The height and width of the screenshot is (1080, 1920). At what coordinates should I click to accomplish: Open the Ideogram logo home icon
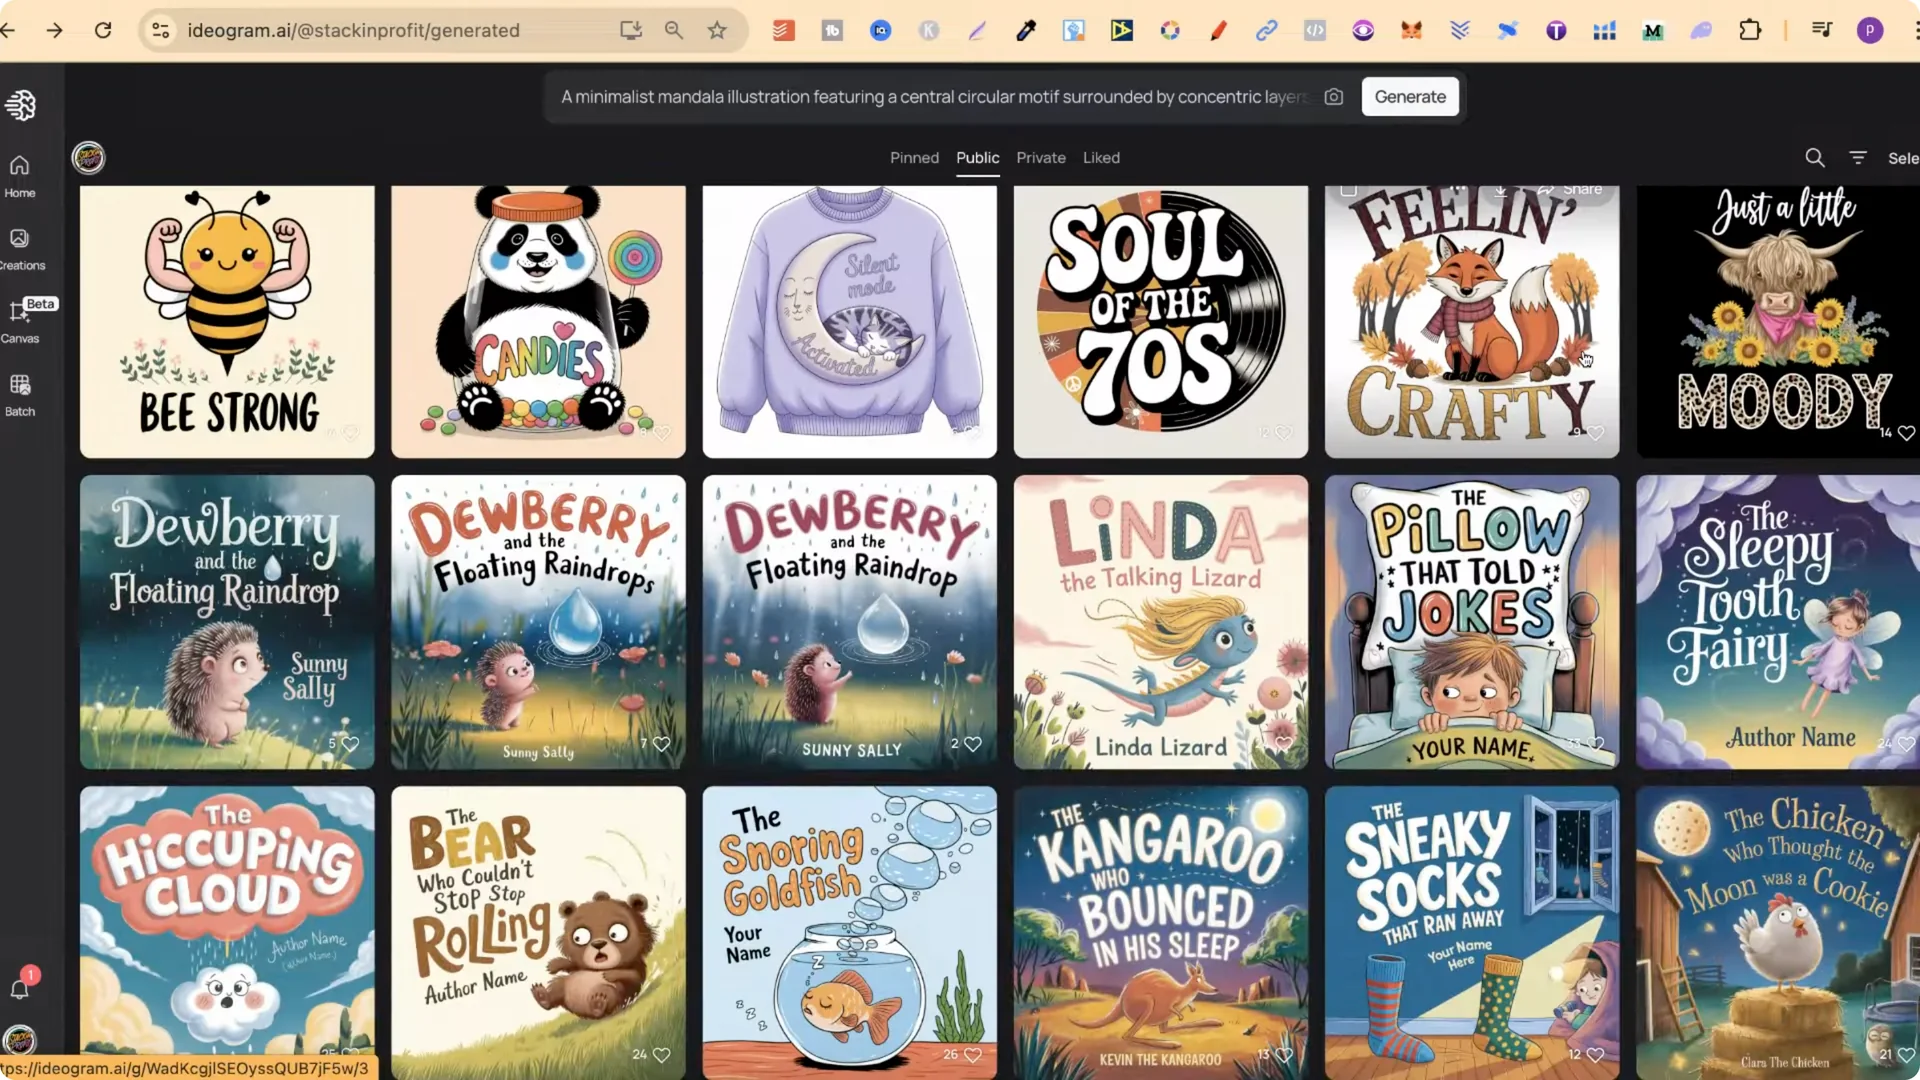21,104
